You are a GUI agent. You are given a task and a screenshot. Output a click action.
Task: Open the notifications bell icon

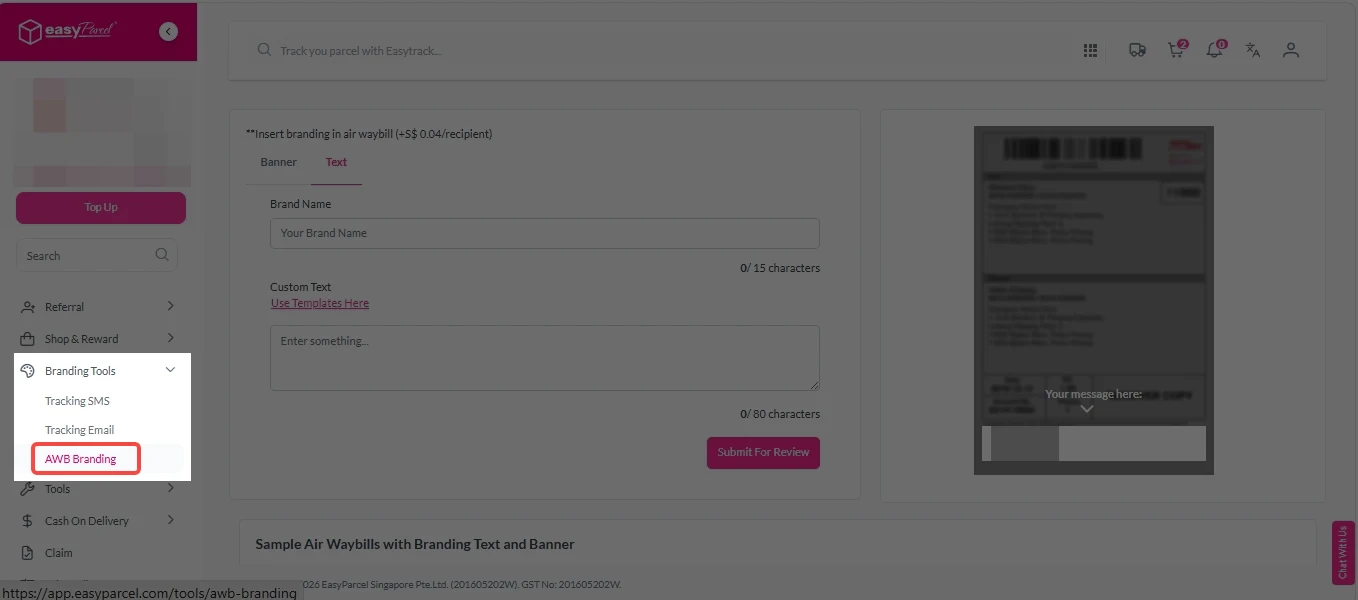(1214, 50)
